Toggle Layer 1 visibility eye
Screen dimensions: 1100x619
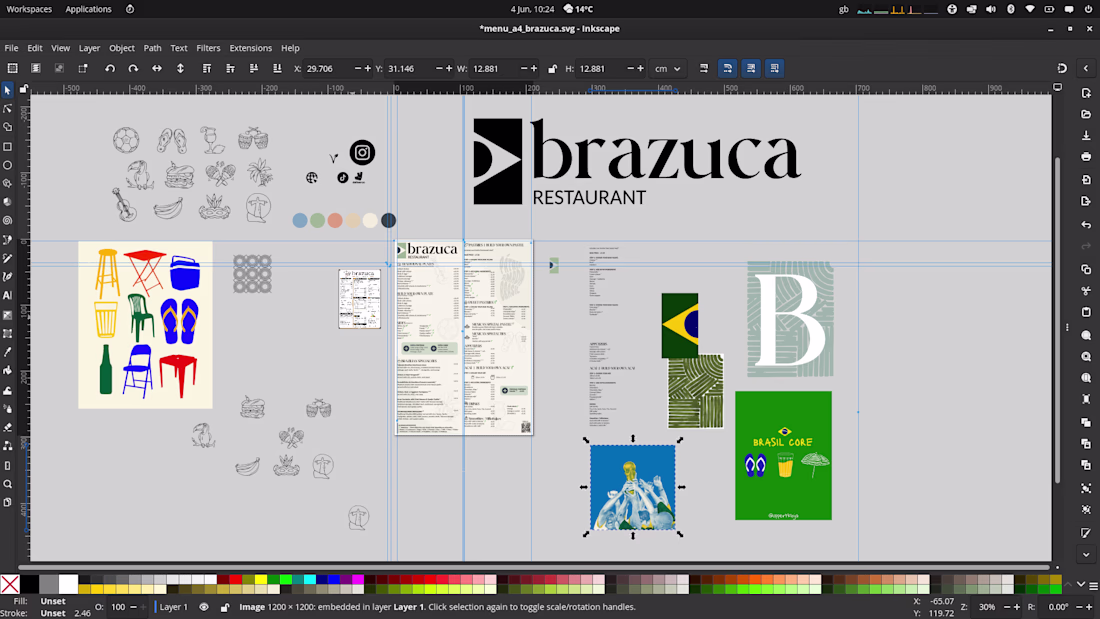[x=203, y=607]
